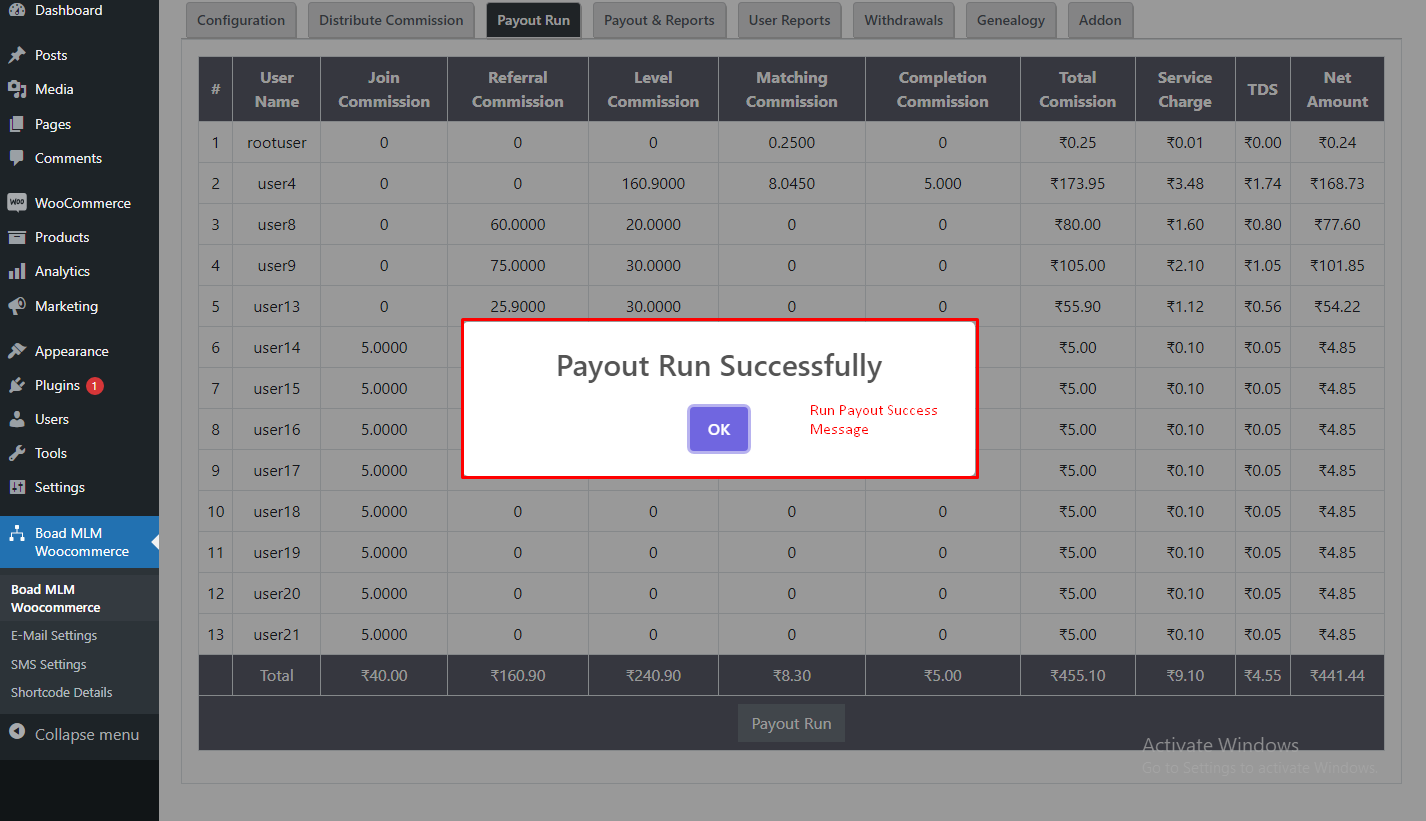Click the Pages icon in sidebar
Screen dimensions: 1426x821
pyautogui.click(x=20, y=124)
